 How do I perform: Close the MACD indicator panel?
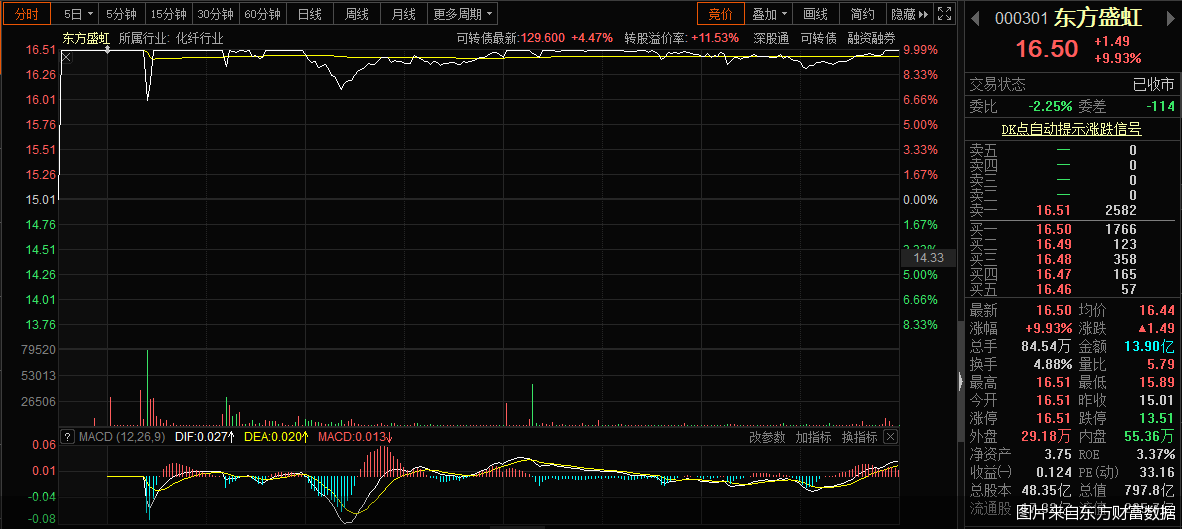[x=890, y=436]
